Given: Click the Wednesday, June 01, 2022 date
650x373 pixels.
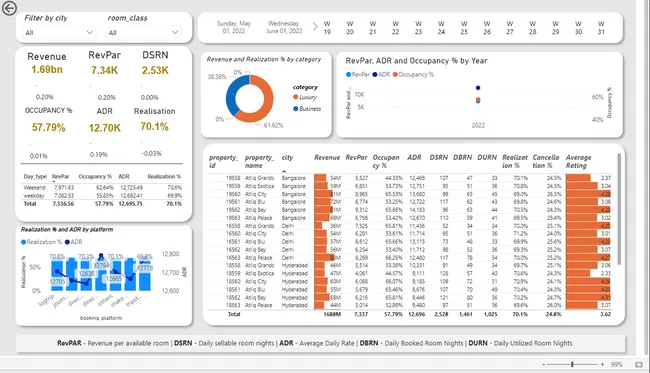Looking at the screenshot, I should (284, 27).
